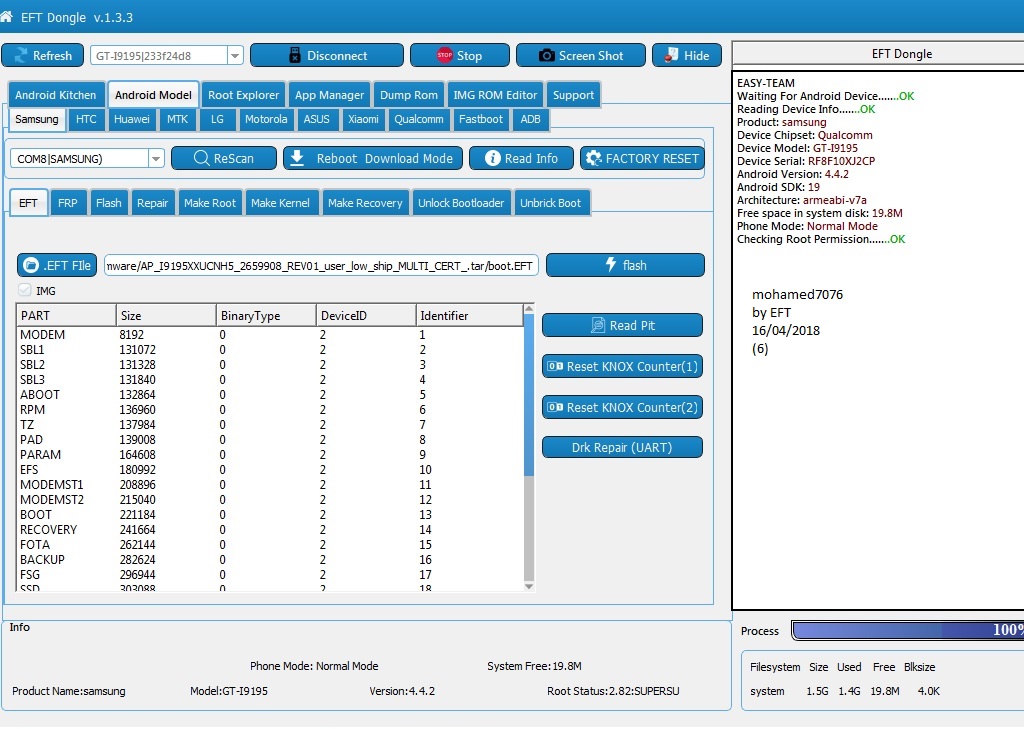Click the red Stop sign icon
Image resolution: width=1024 pixels, height=729 pixels.
pyautogui.click(x=445, y=56)
